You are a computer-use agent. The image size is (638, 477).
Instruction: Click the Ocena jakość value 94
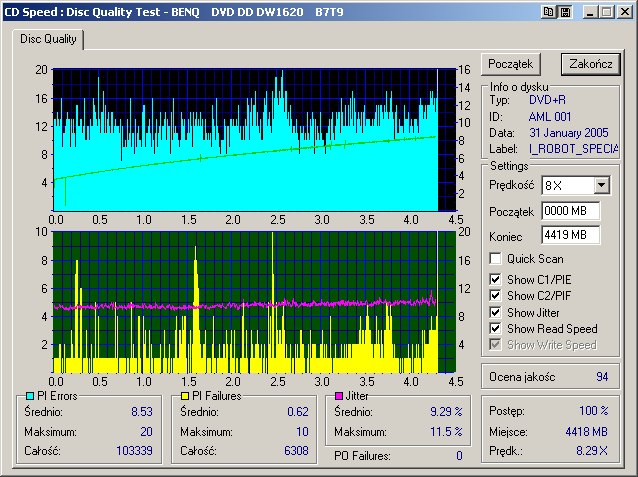coord(602,377)
